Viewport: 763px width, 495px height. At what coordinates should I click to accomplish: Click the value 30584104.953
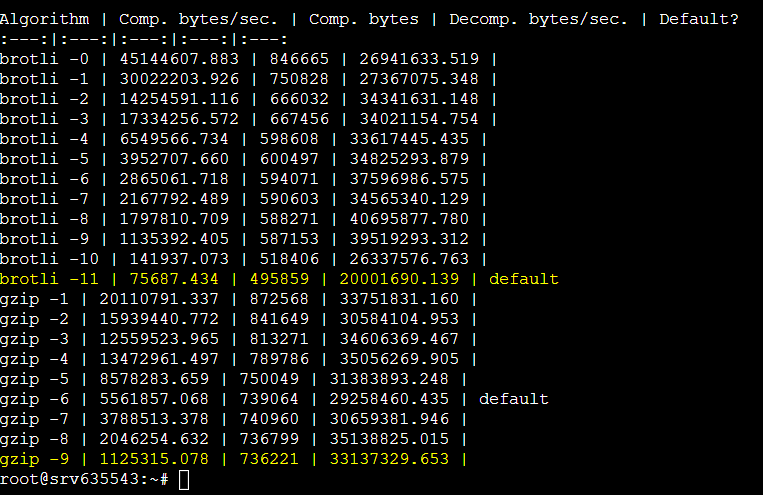[x=399, y=319]
